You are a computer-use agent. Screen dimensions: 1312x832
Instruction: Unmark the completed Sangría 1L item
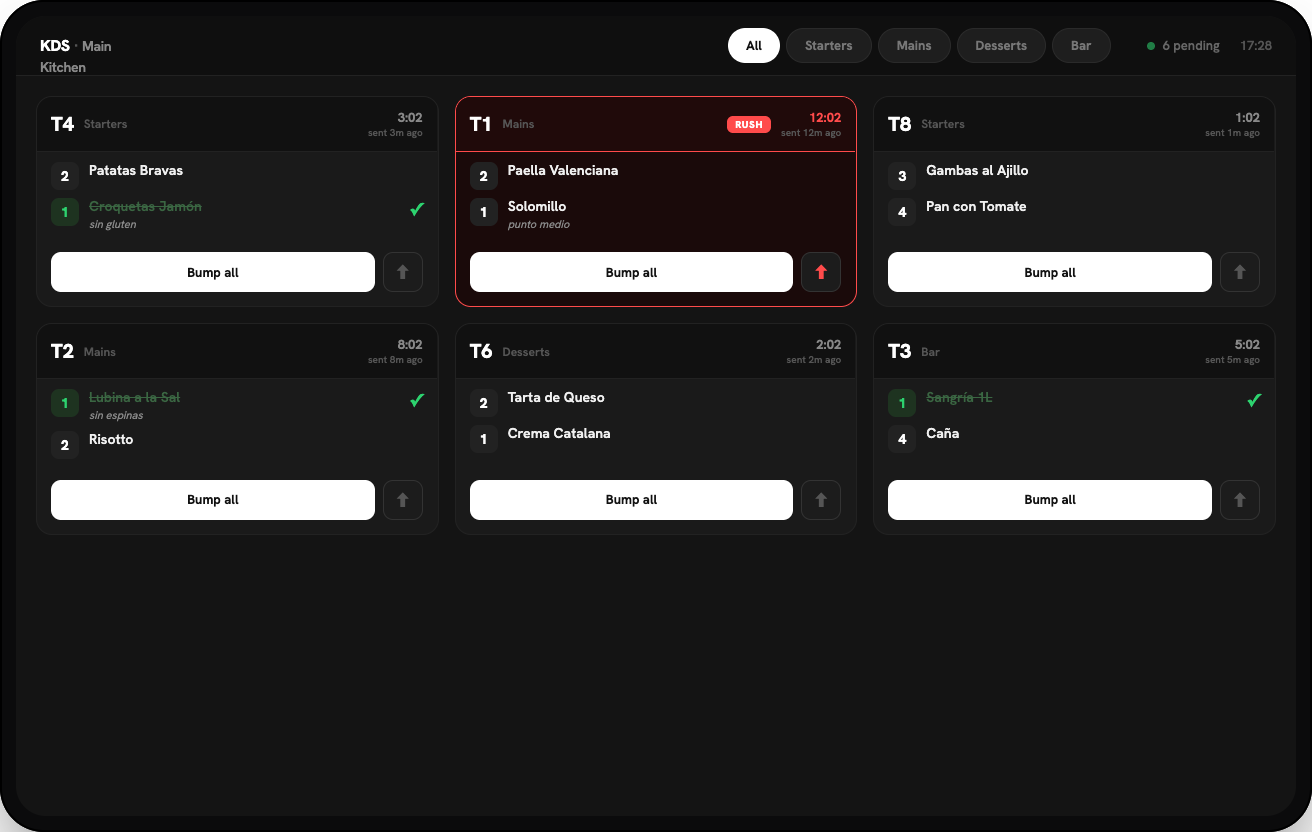point(1074,402)
